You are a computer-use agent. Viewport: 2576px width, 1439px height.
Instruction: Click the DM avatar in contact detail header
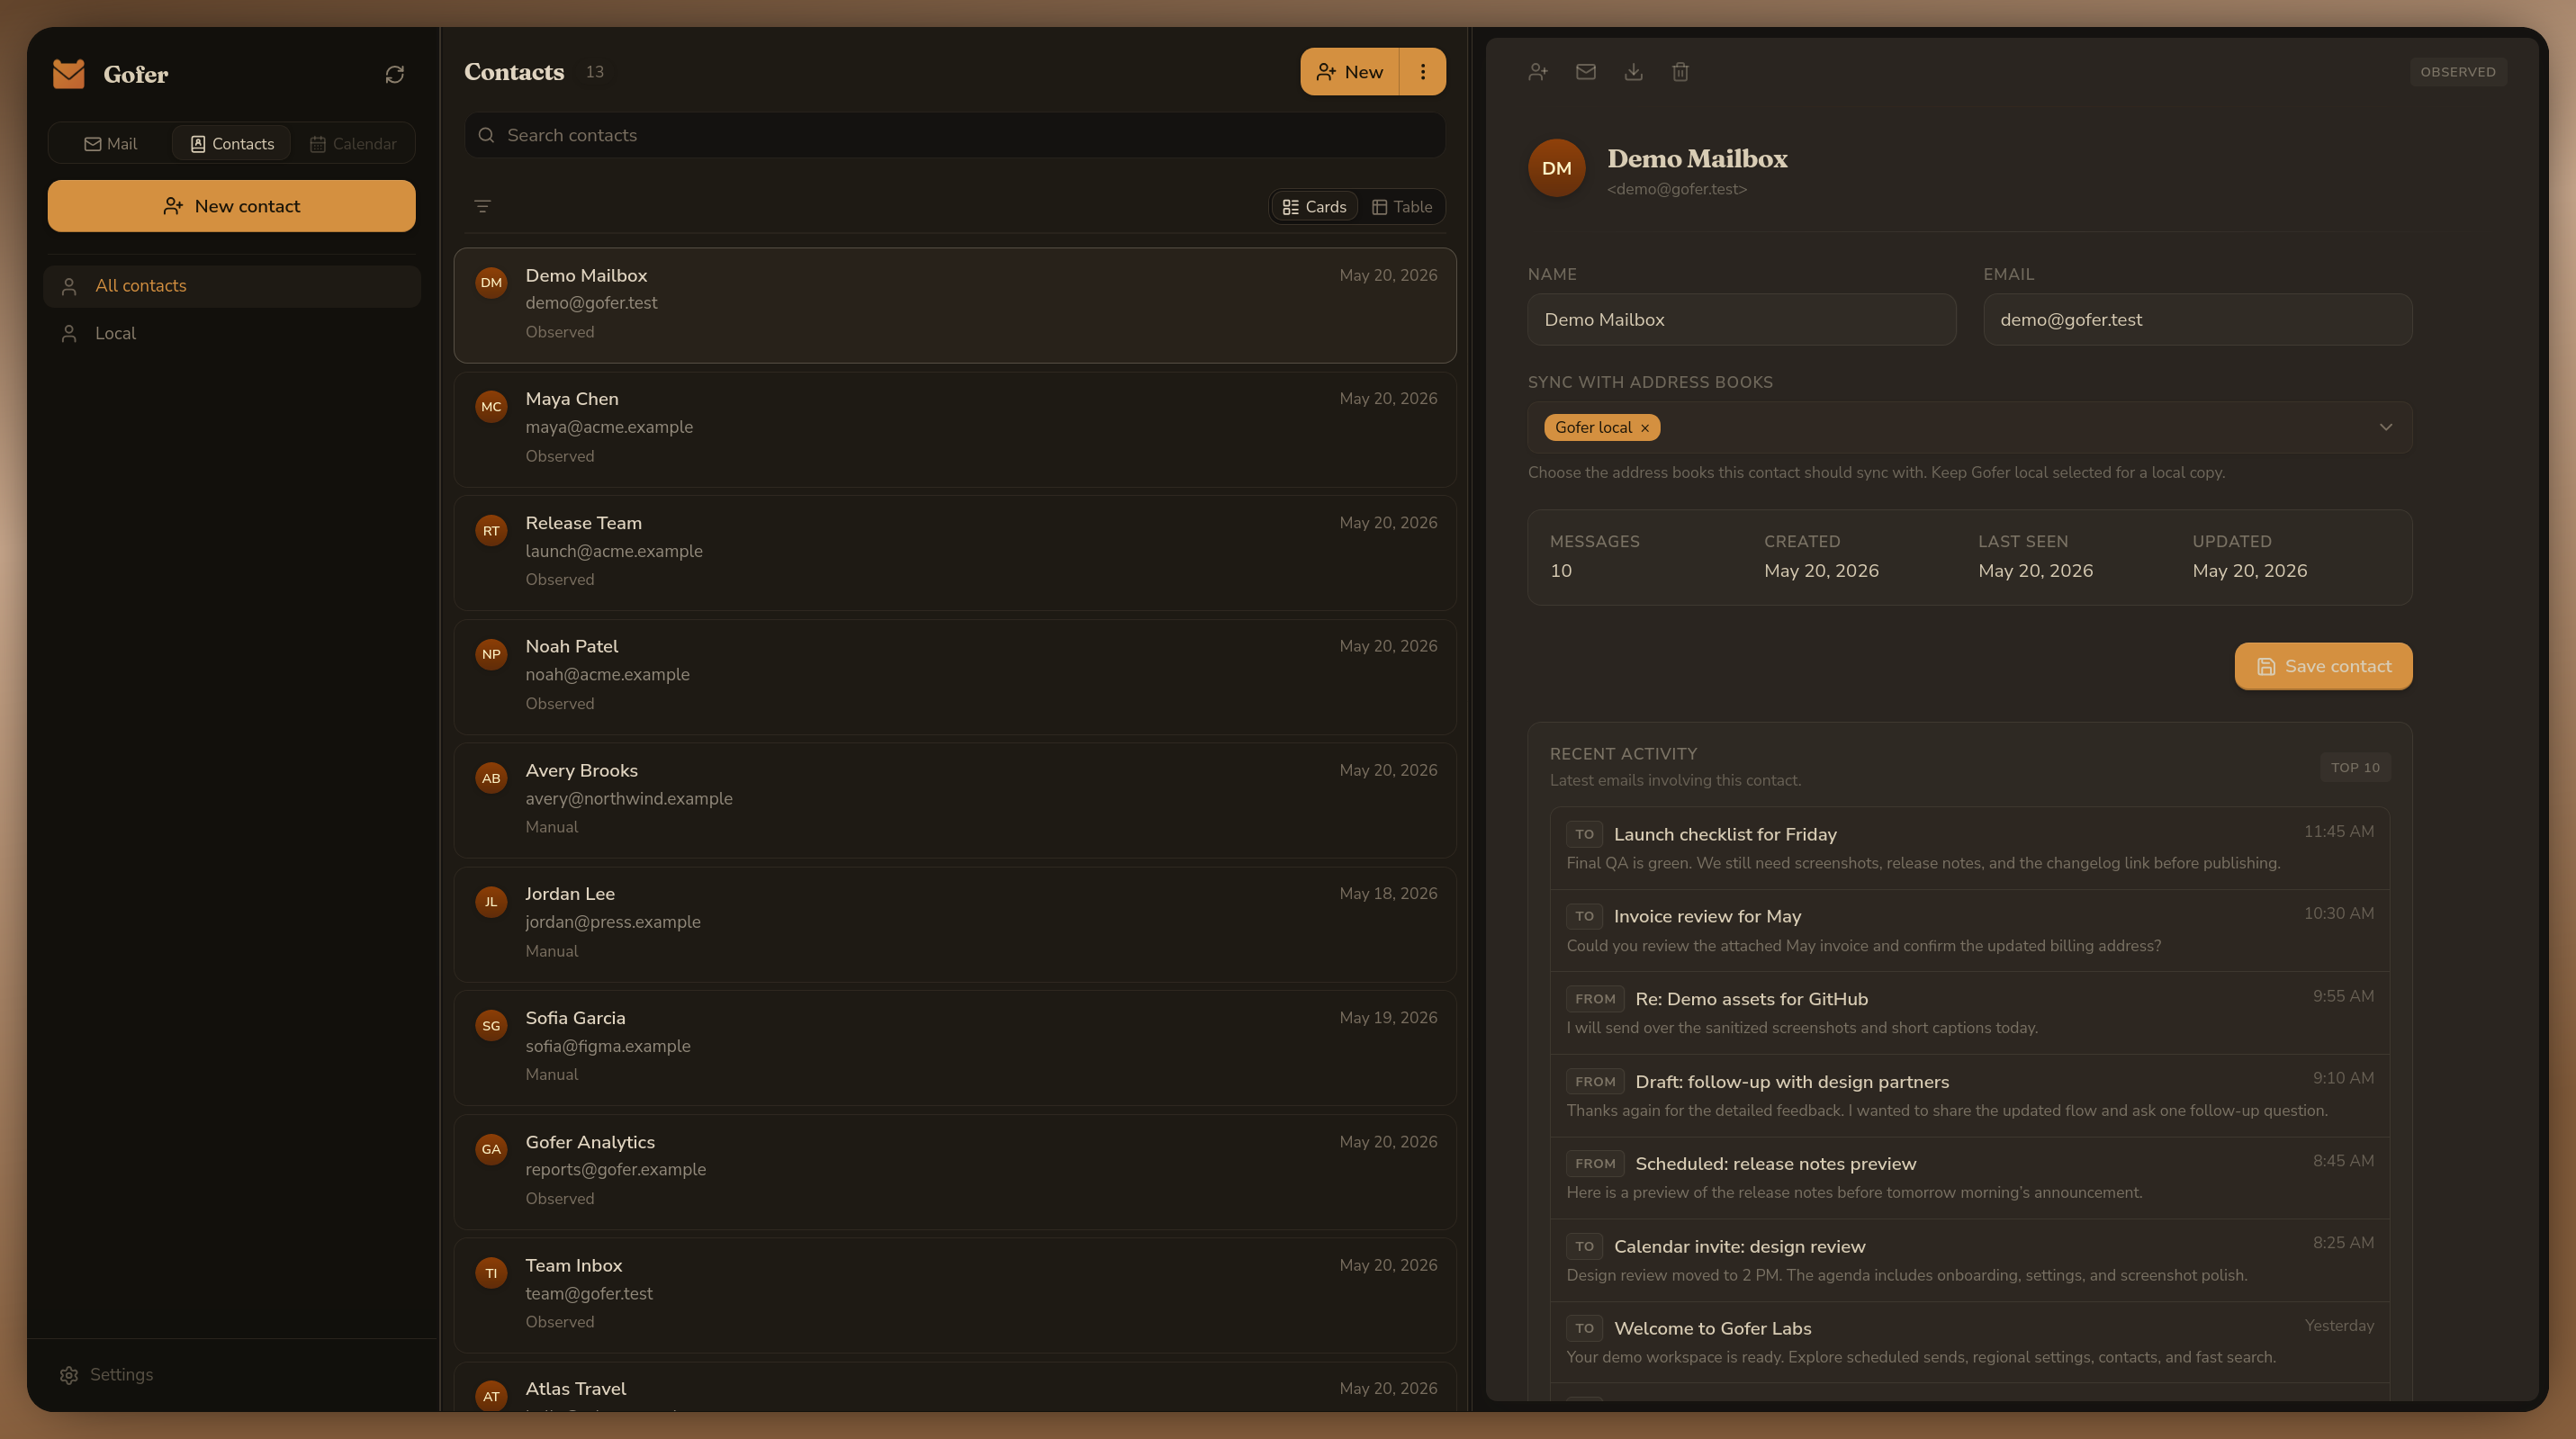click(x=1556, y=168)
